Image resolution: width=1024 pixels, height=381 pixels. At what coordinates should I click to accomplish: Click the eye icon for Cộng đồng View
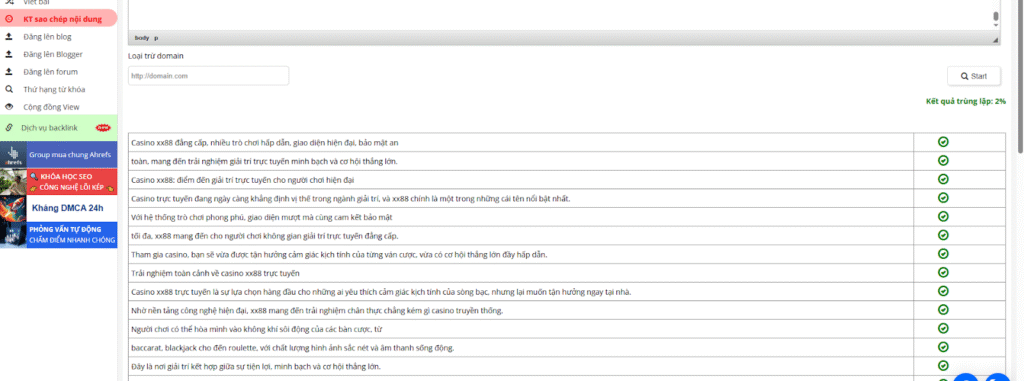click(x=9, y=107)
